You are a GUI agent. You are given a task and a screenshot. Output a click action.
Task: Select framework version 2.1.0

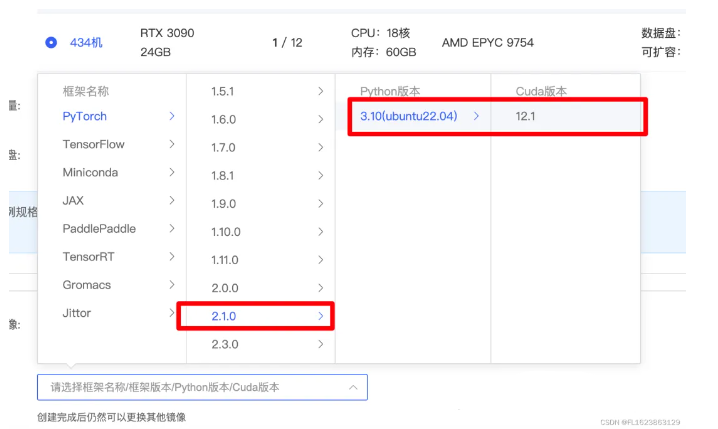[x=224, y=316]
